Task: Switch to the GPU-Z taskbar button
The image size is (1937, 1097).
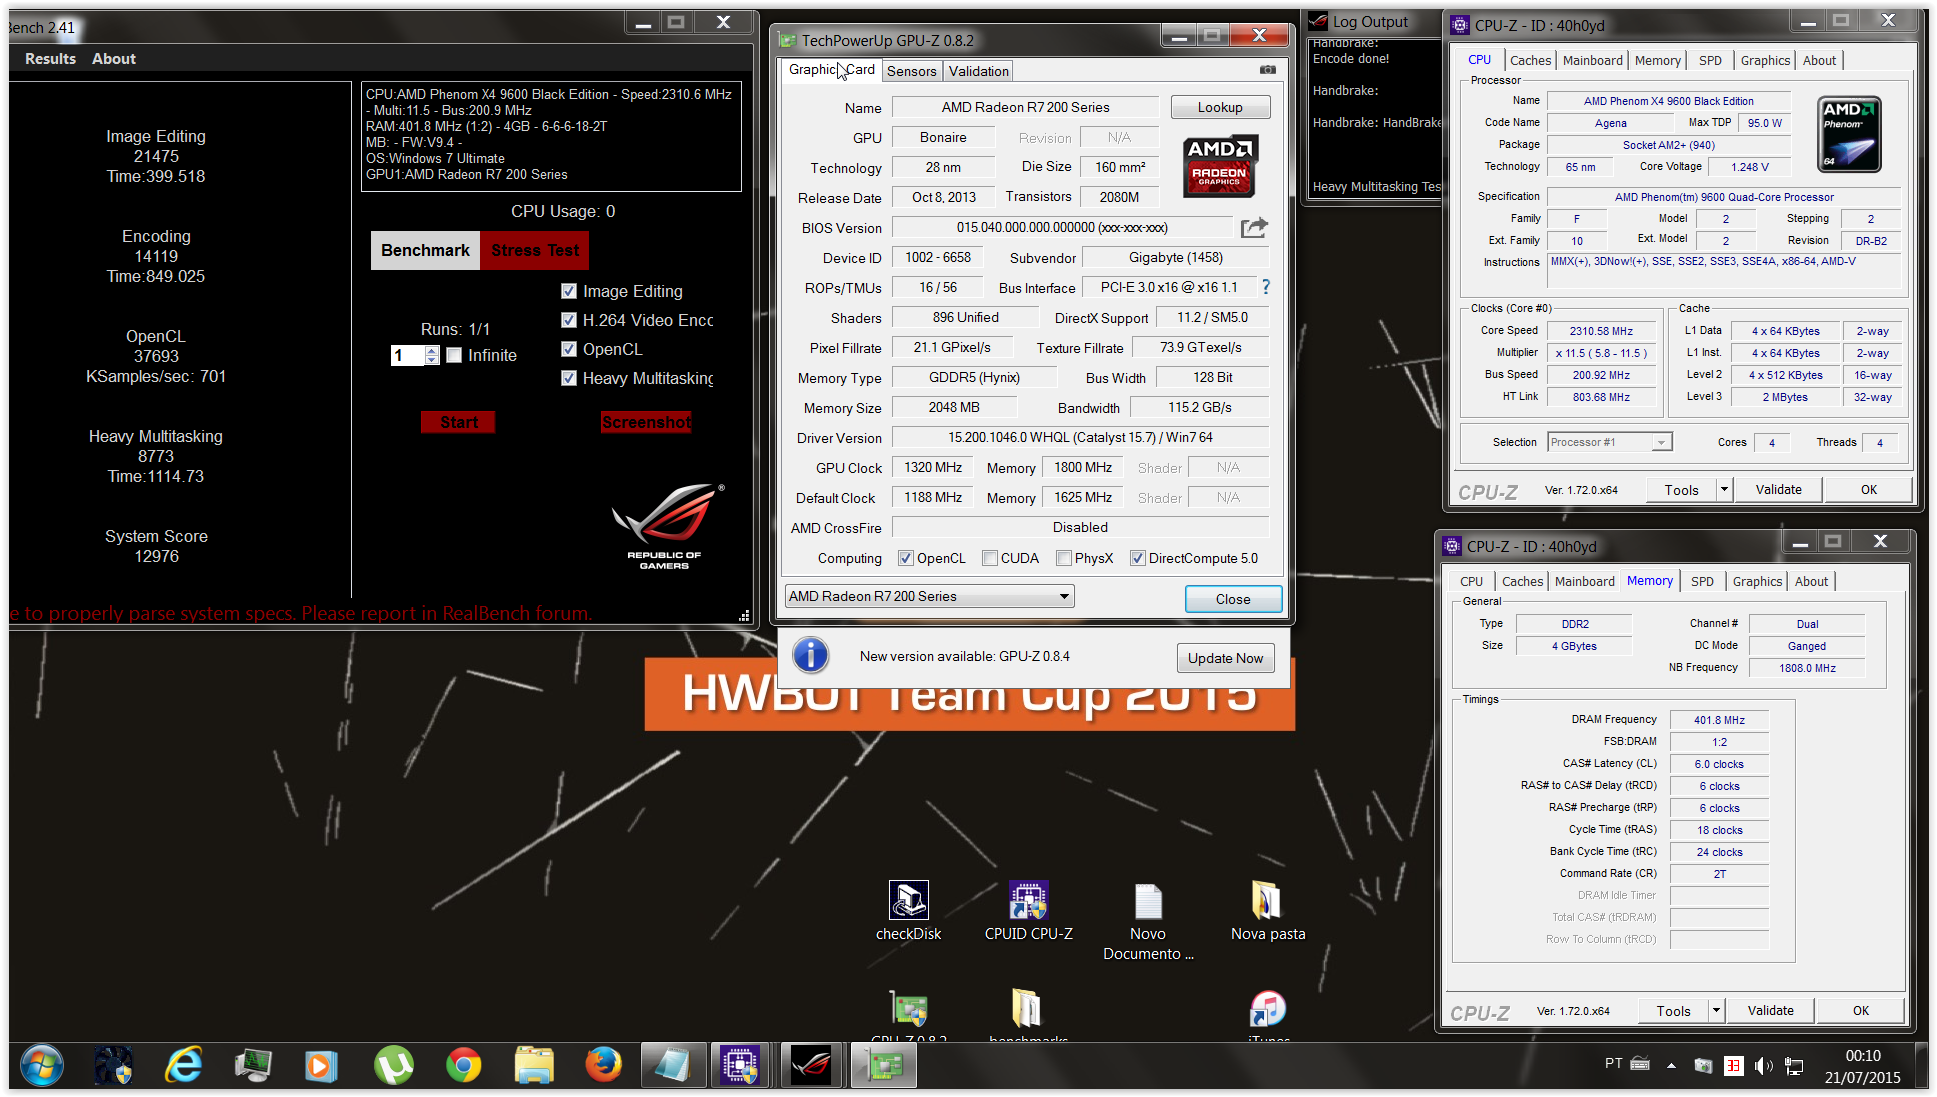Action: (x=883, y=1066)
